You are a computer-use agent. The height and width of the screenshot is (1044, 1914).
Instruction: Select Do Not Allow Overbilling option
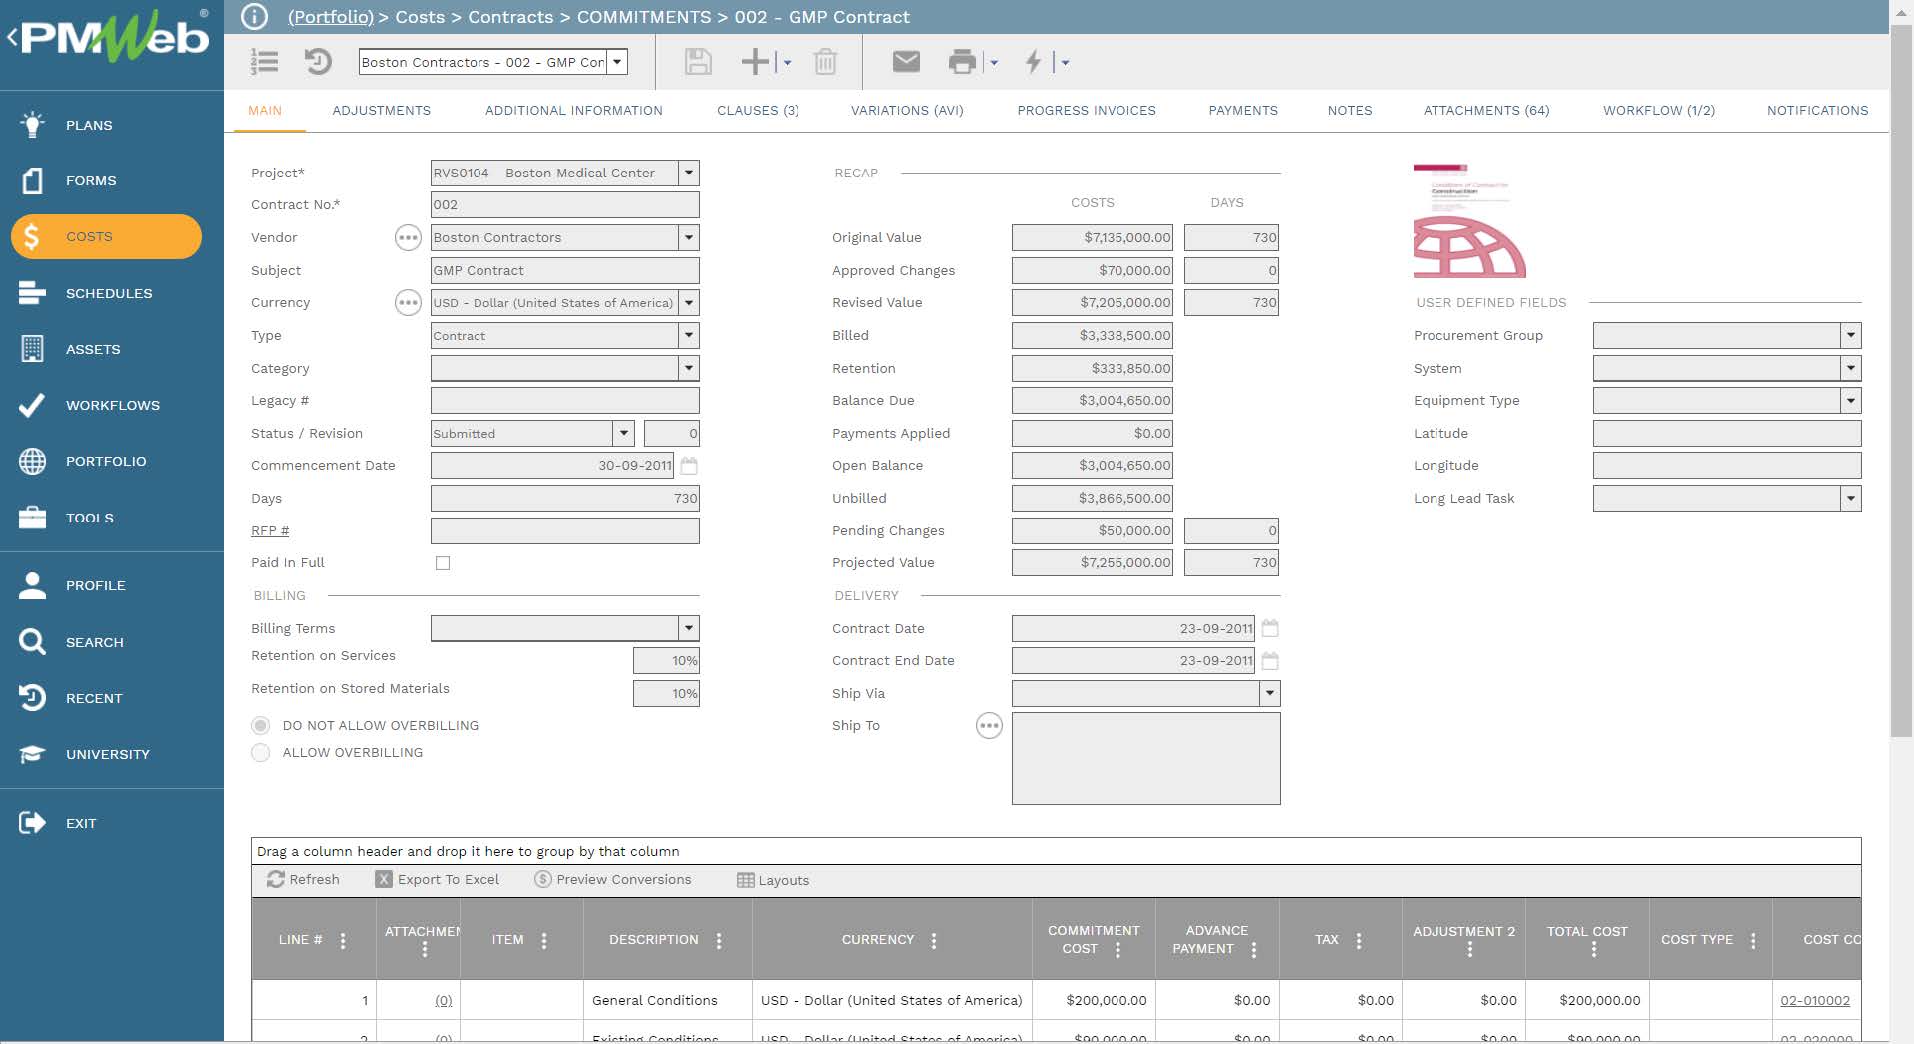click(x=261, y=726)
